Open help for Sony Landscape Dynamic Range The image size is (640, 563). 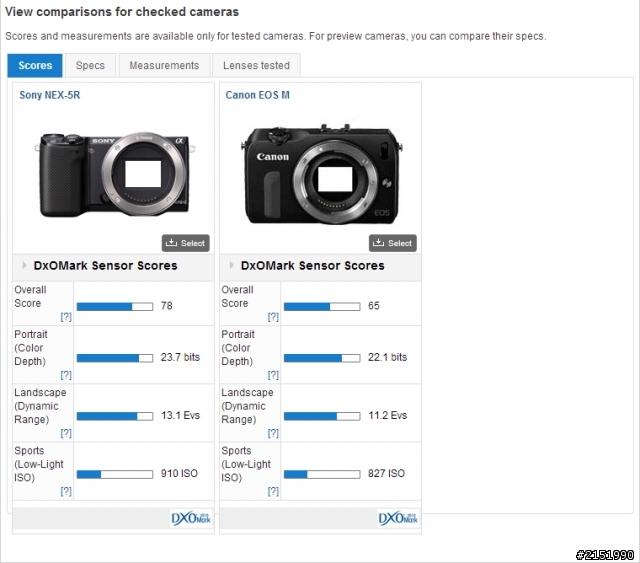pyautogui.click(x=66, y=433)
